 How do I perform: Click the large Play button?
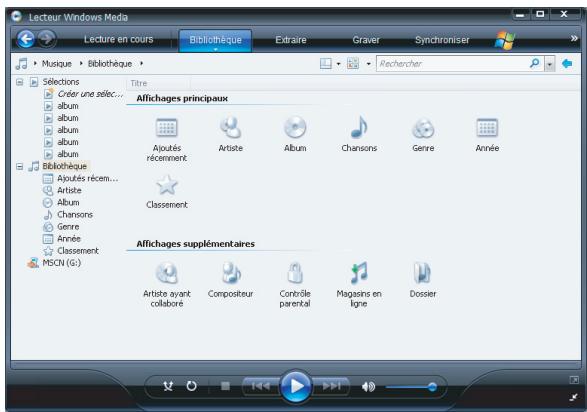[295, 386]
